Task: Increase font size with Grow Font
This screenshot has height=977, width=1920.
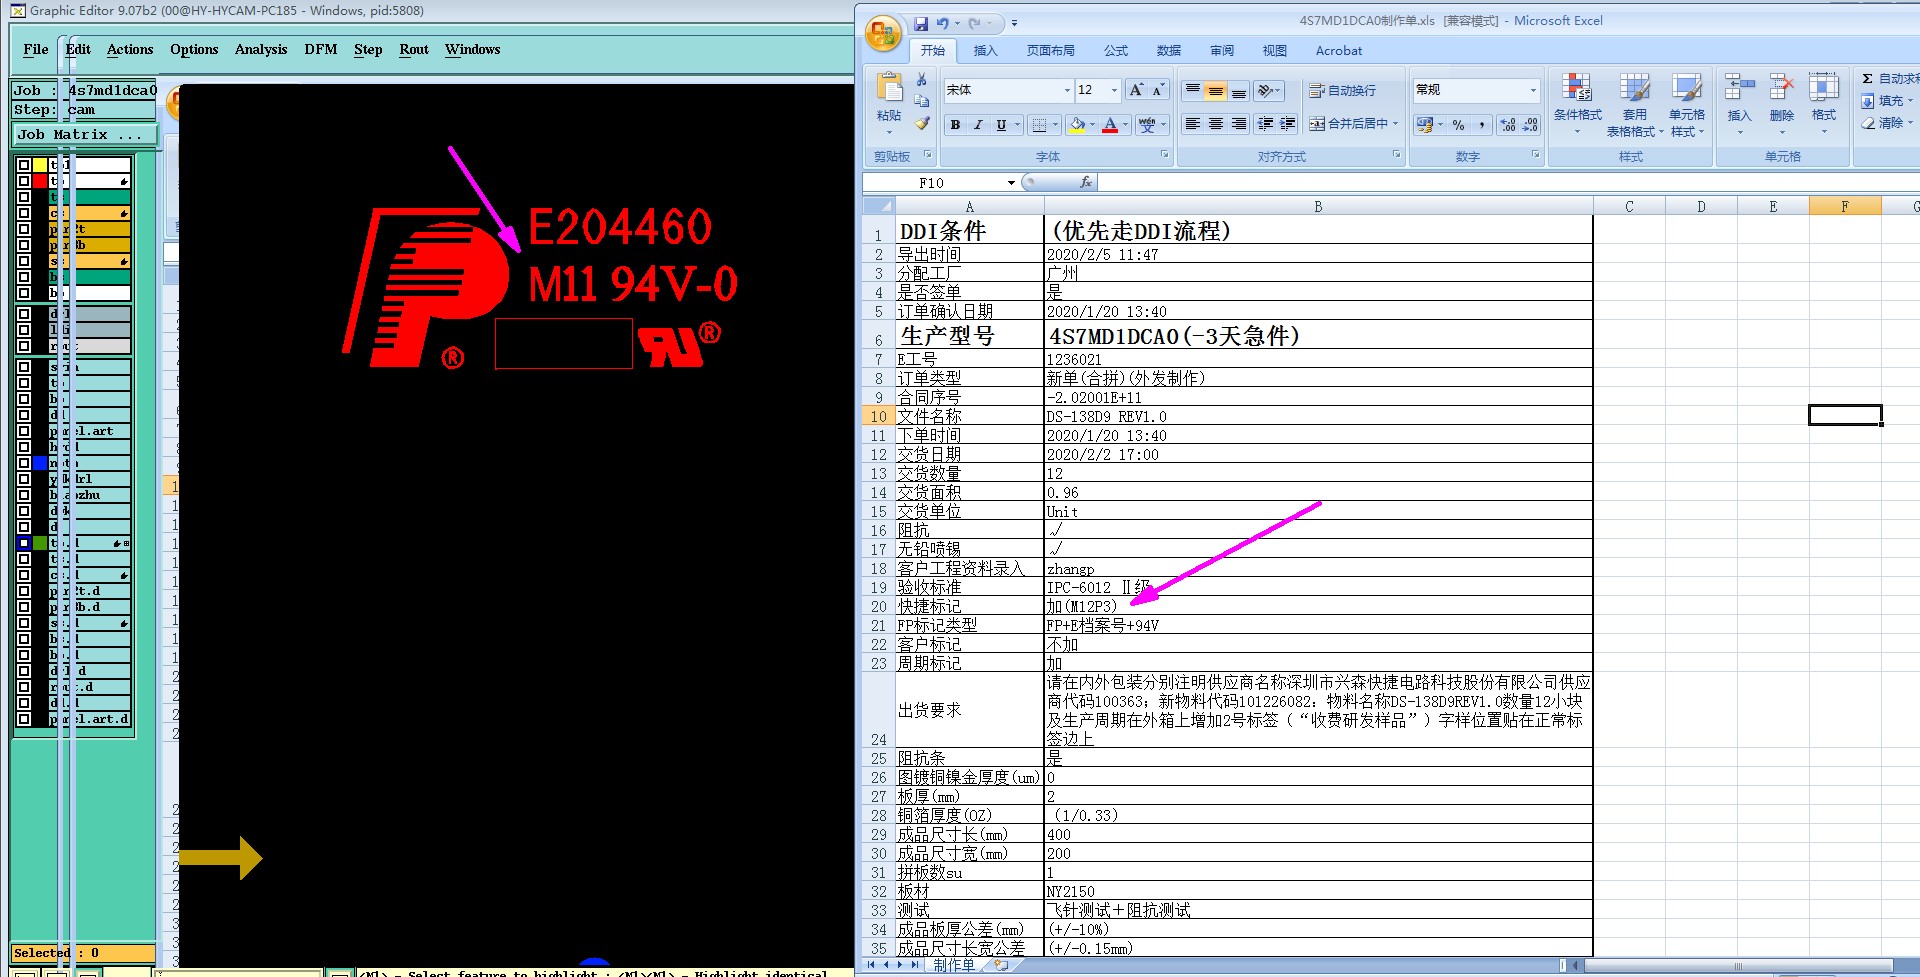Action: [1136, 90]
